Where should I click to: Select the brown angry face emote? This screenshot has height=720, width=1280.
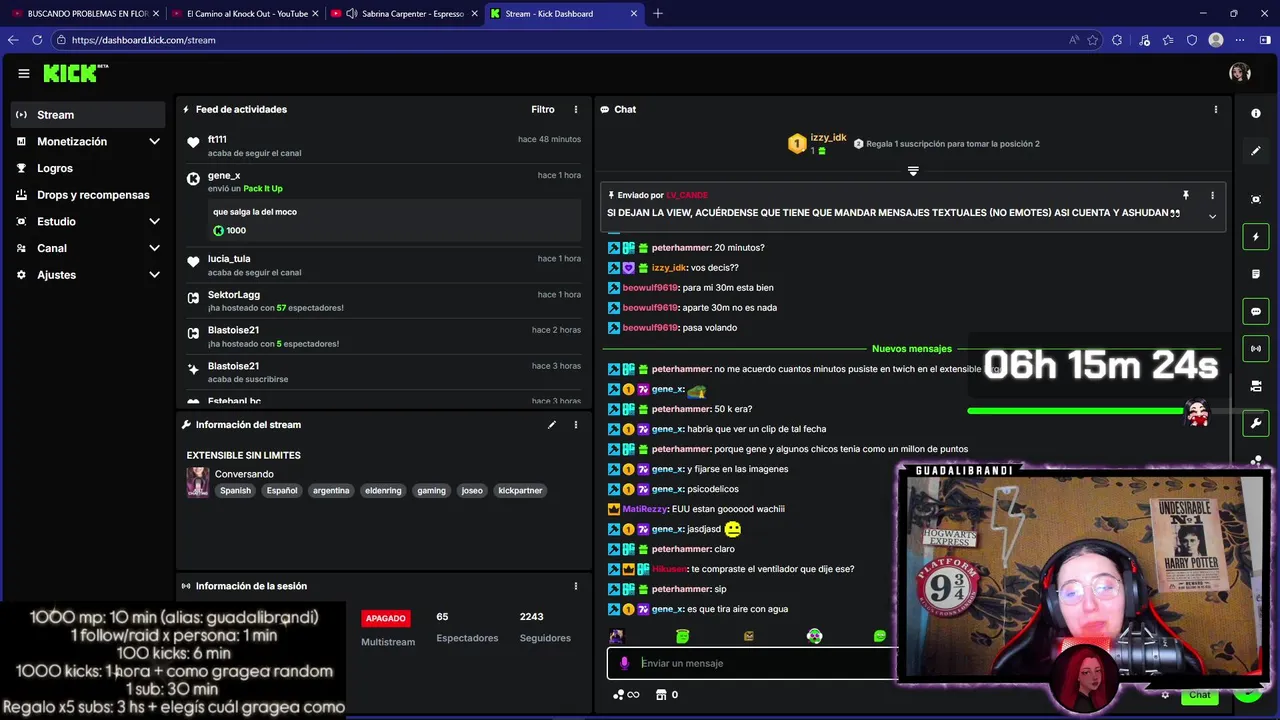tap(749, 636)
